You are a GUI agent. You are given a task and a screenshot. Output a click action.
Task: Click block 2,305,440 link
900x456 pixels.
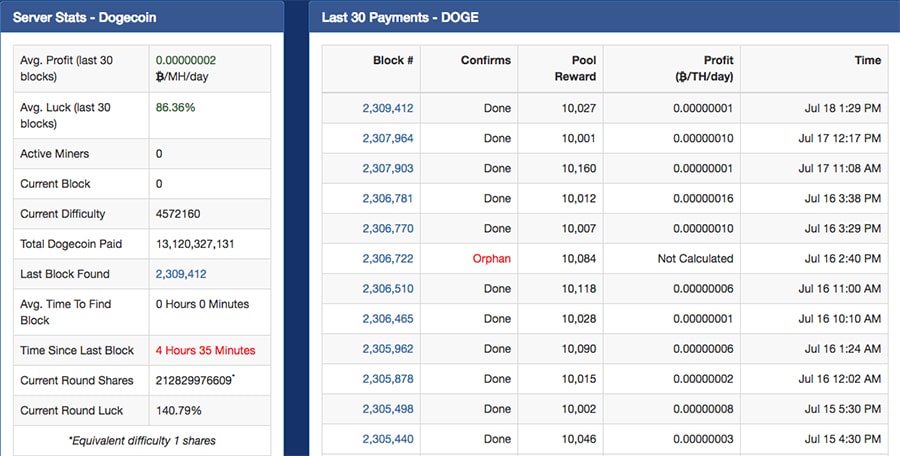(x=387, y=439)
